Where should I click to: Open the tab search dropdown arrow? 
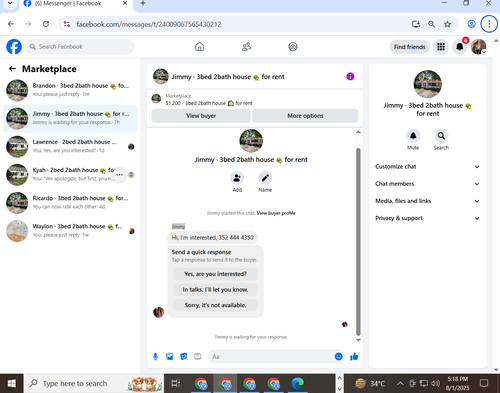pyautogui.click(x=10, y=3)
